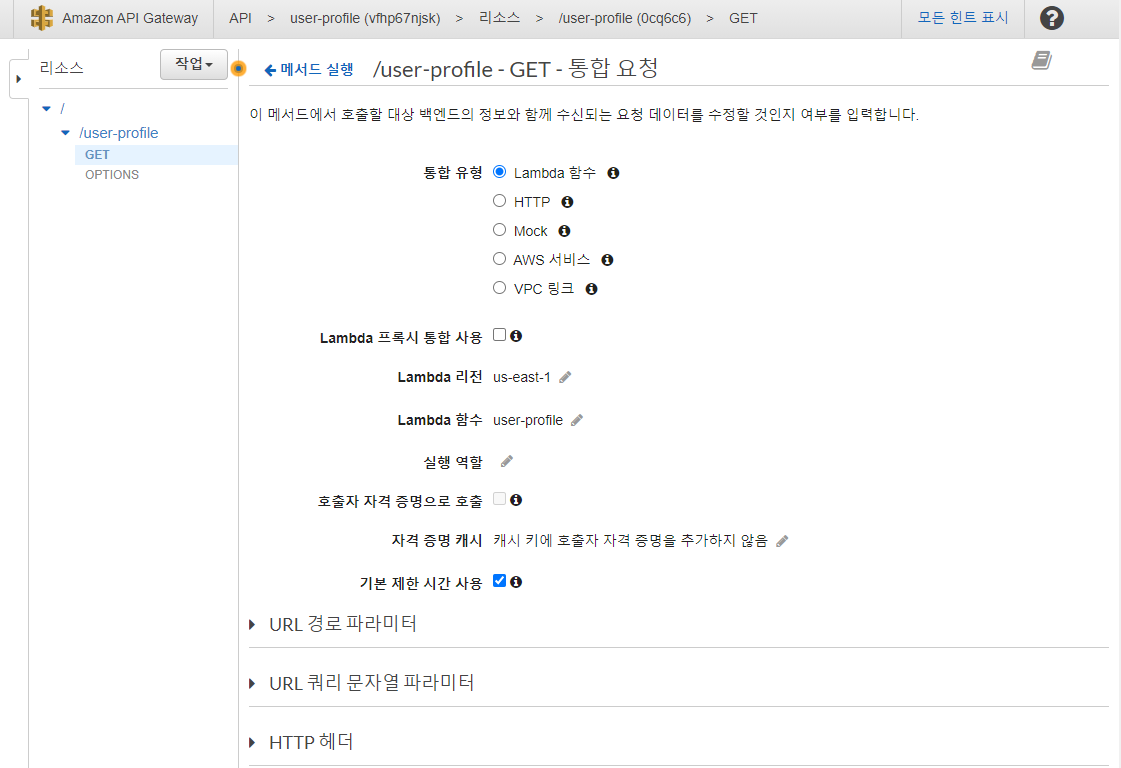
Task: Uncheck 기본 제한 시간 사용 checkbox
Action: click(x=500, y=581)
